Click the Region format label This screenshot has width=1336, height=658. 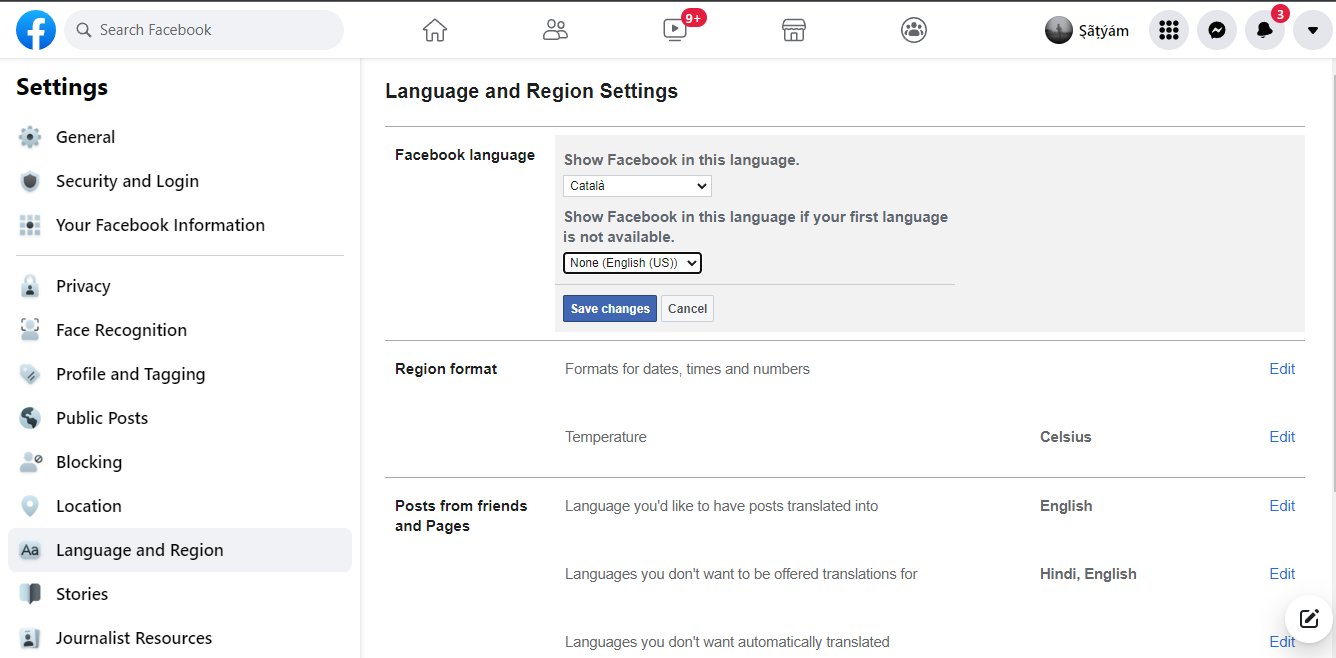(x=446, y=369)
